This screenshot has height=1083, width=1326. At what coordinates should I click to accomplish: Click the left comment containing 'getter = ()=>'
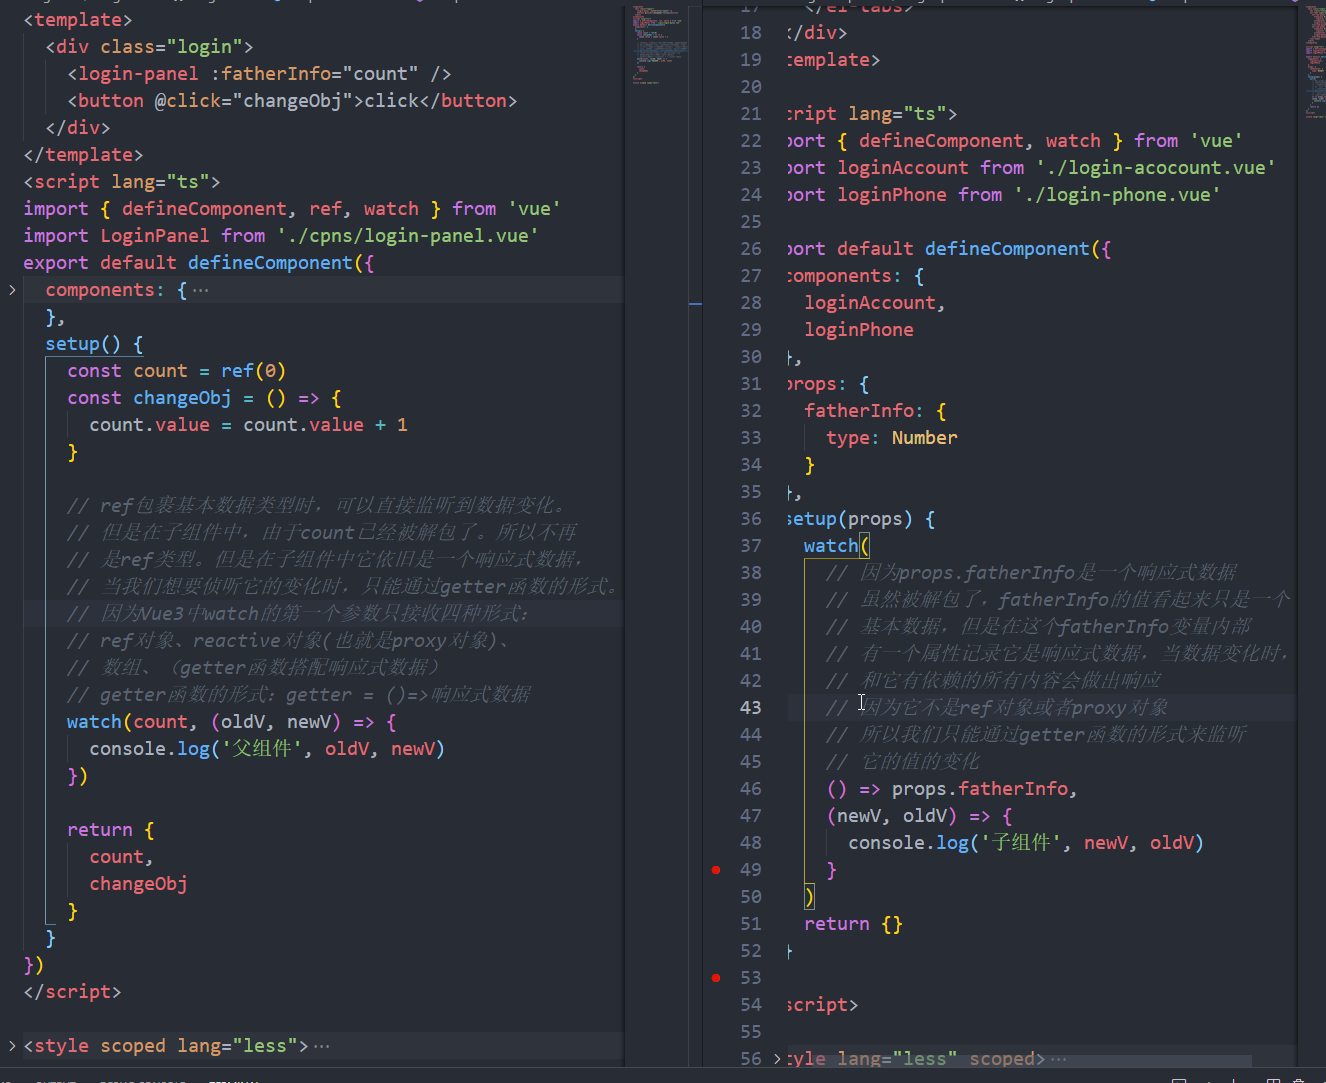click(x=299, y=695)
